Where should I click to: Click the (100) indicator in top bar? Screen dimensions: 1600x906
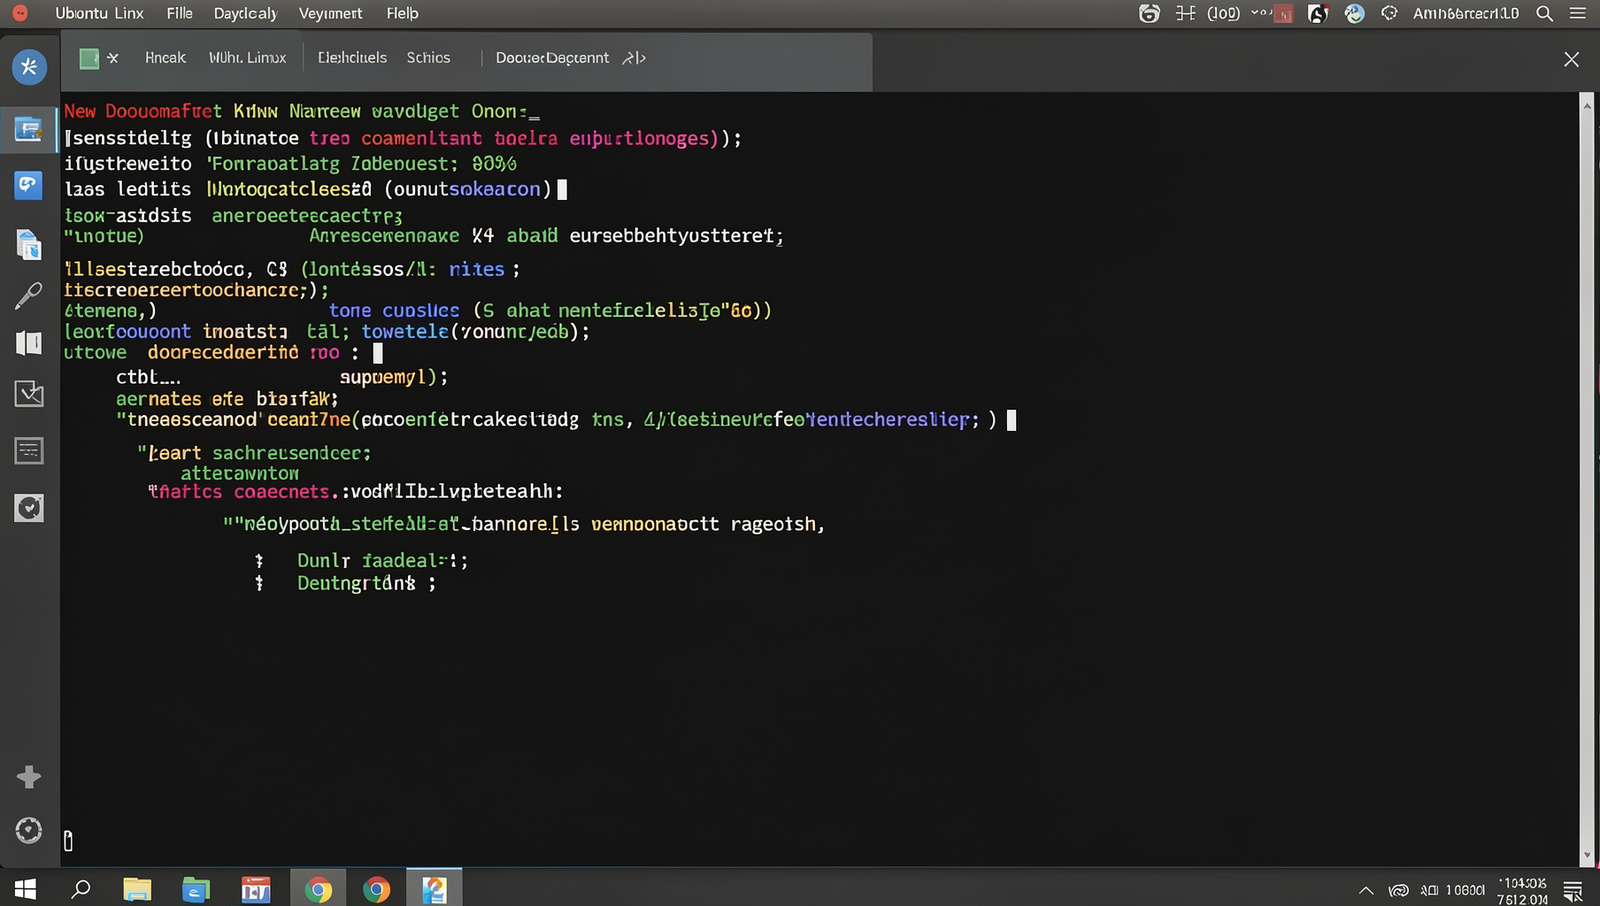pyautogui.click(x=1223, y=13)
